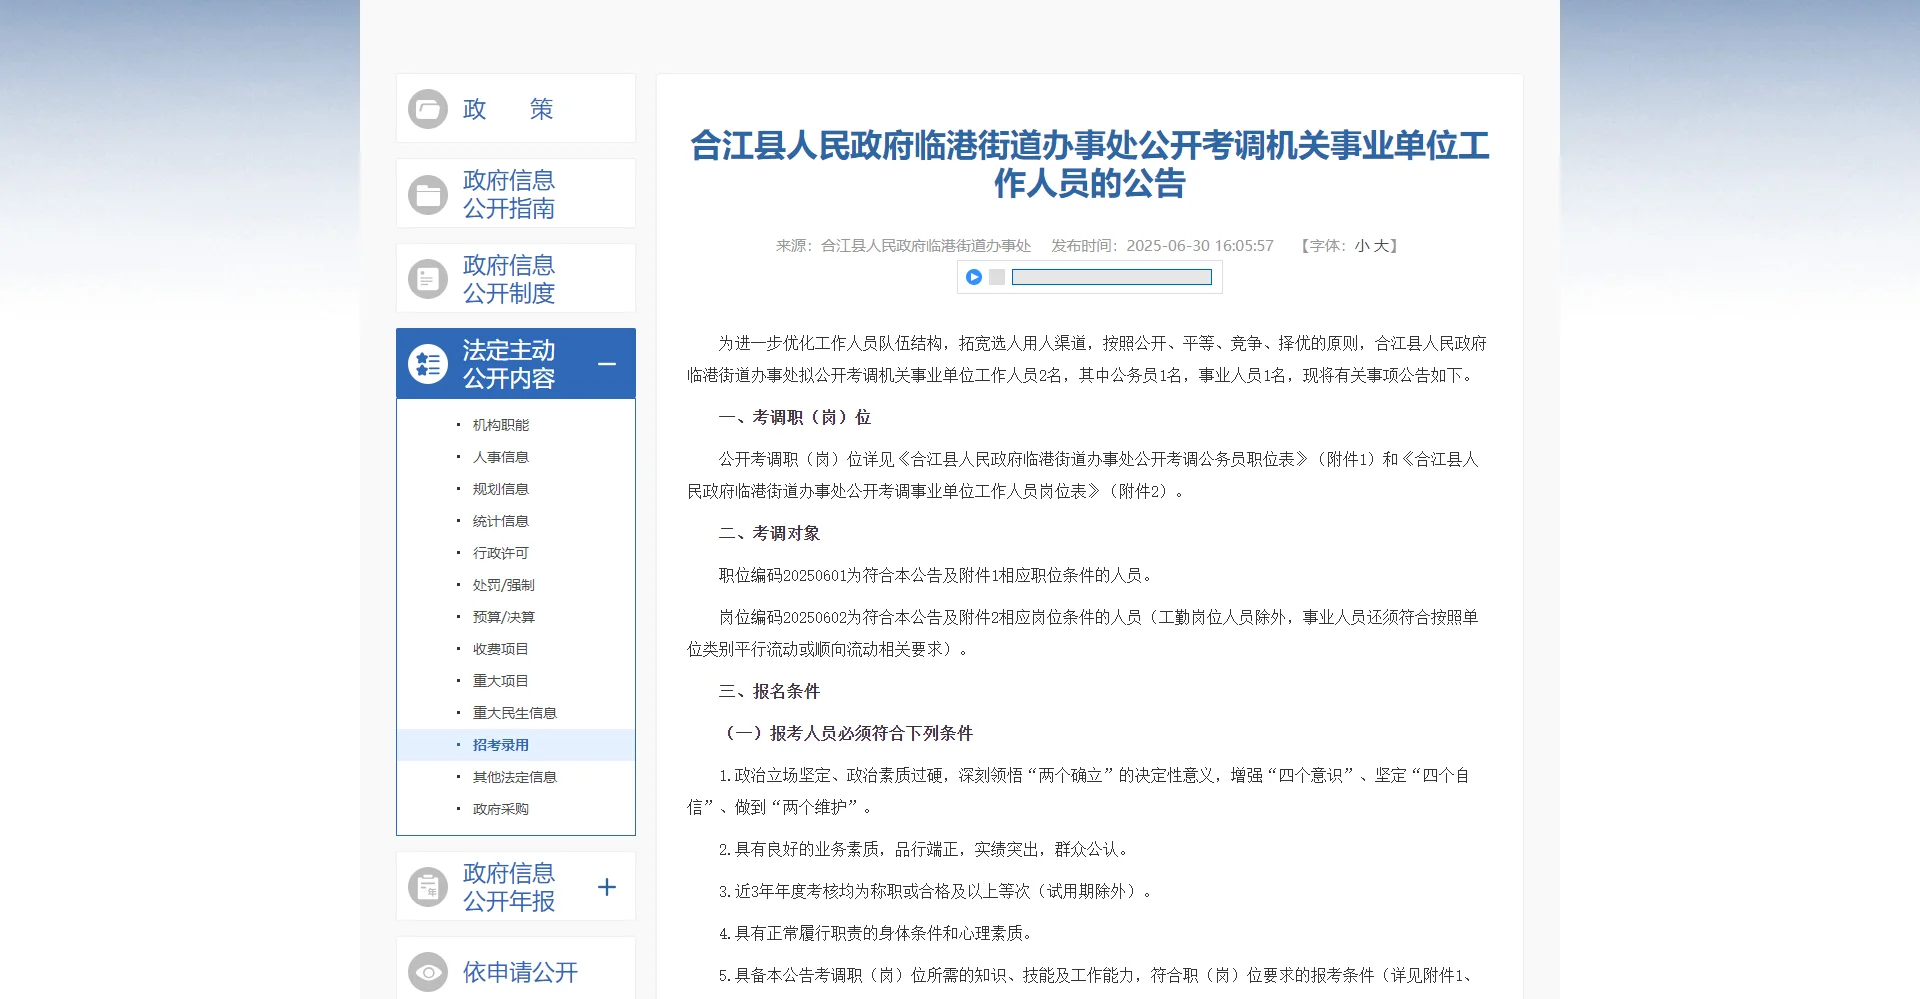Set font size to 大
Screen dimensions: 1920x999
pos(1381,246)
